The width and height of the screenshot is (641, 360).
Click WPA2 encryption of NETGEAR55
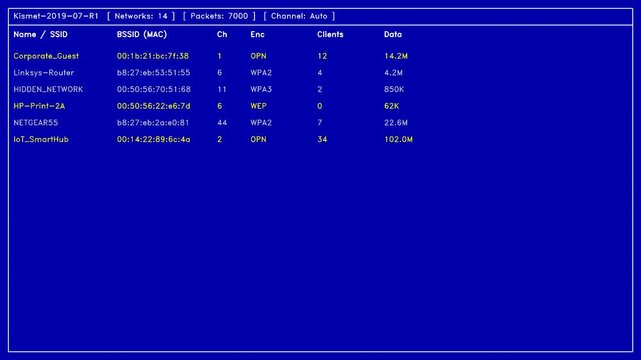pyautogui.click(x=261, y=123)
